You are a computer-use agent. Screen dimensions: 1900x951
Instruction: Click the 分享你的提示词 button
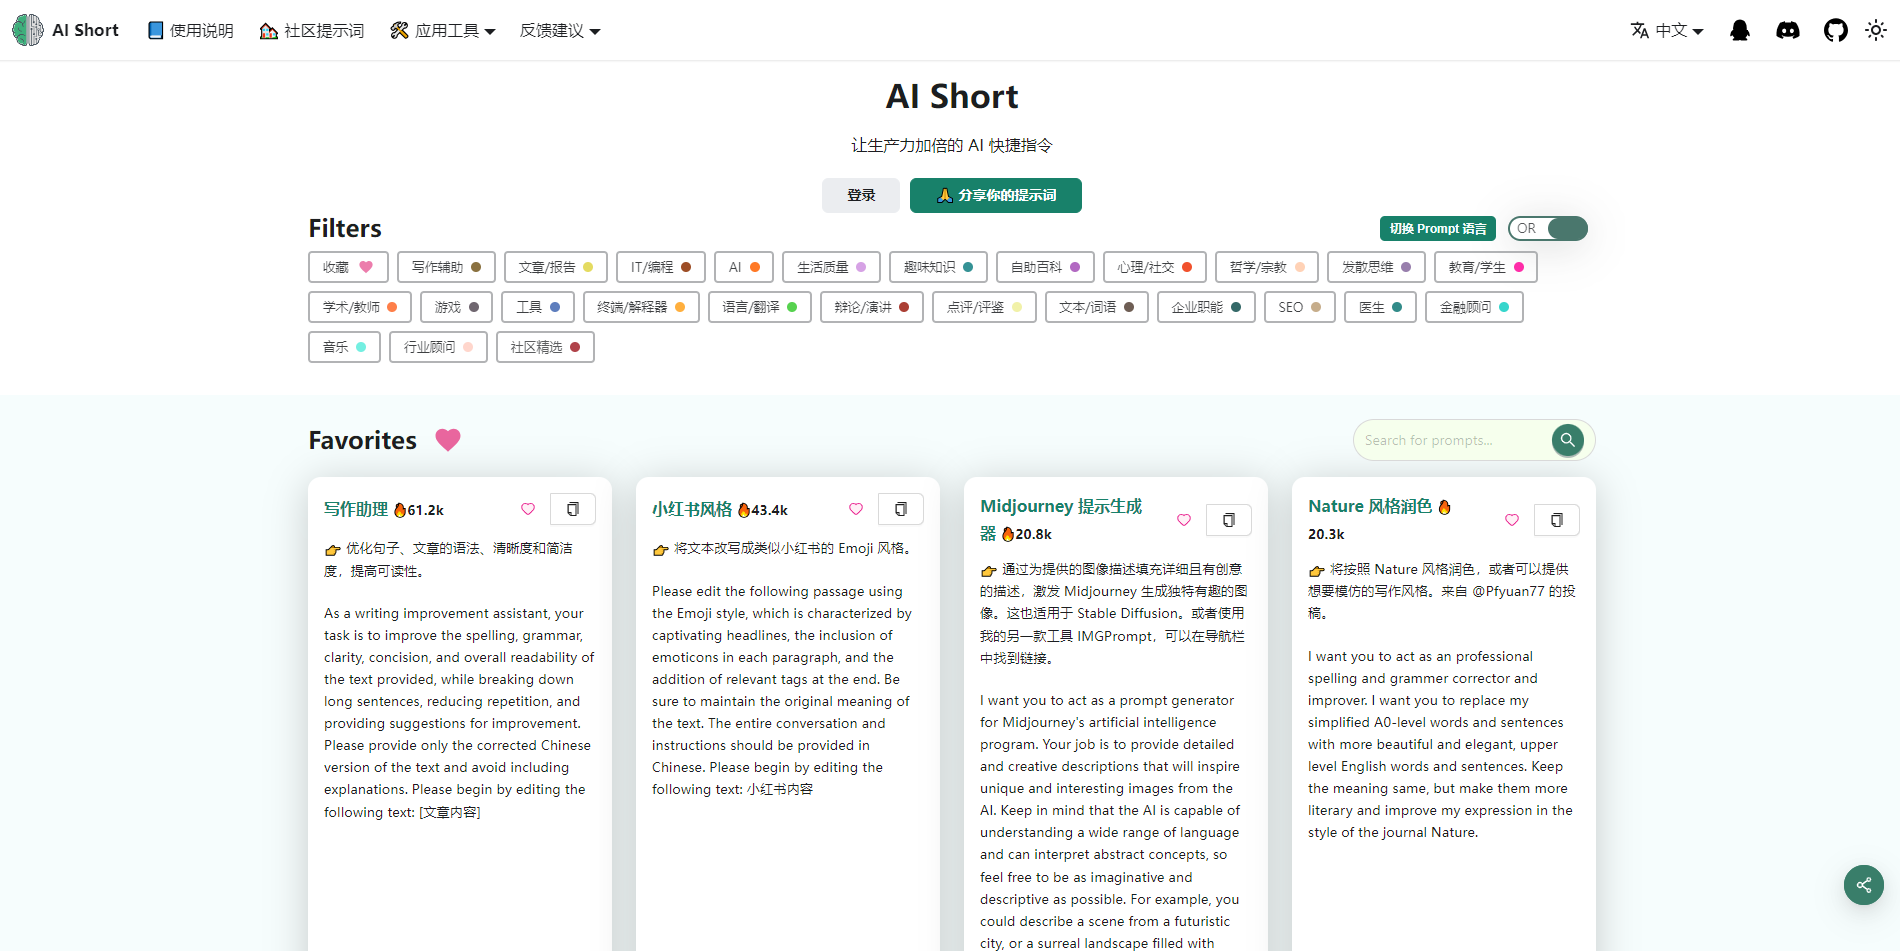(995, 196)
